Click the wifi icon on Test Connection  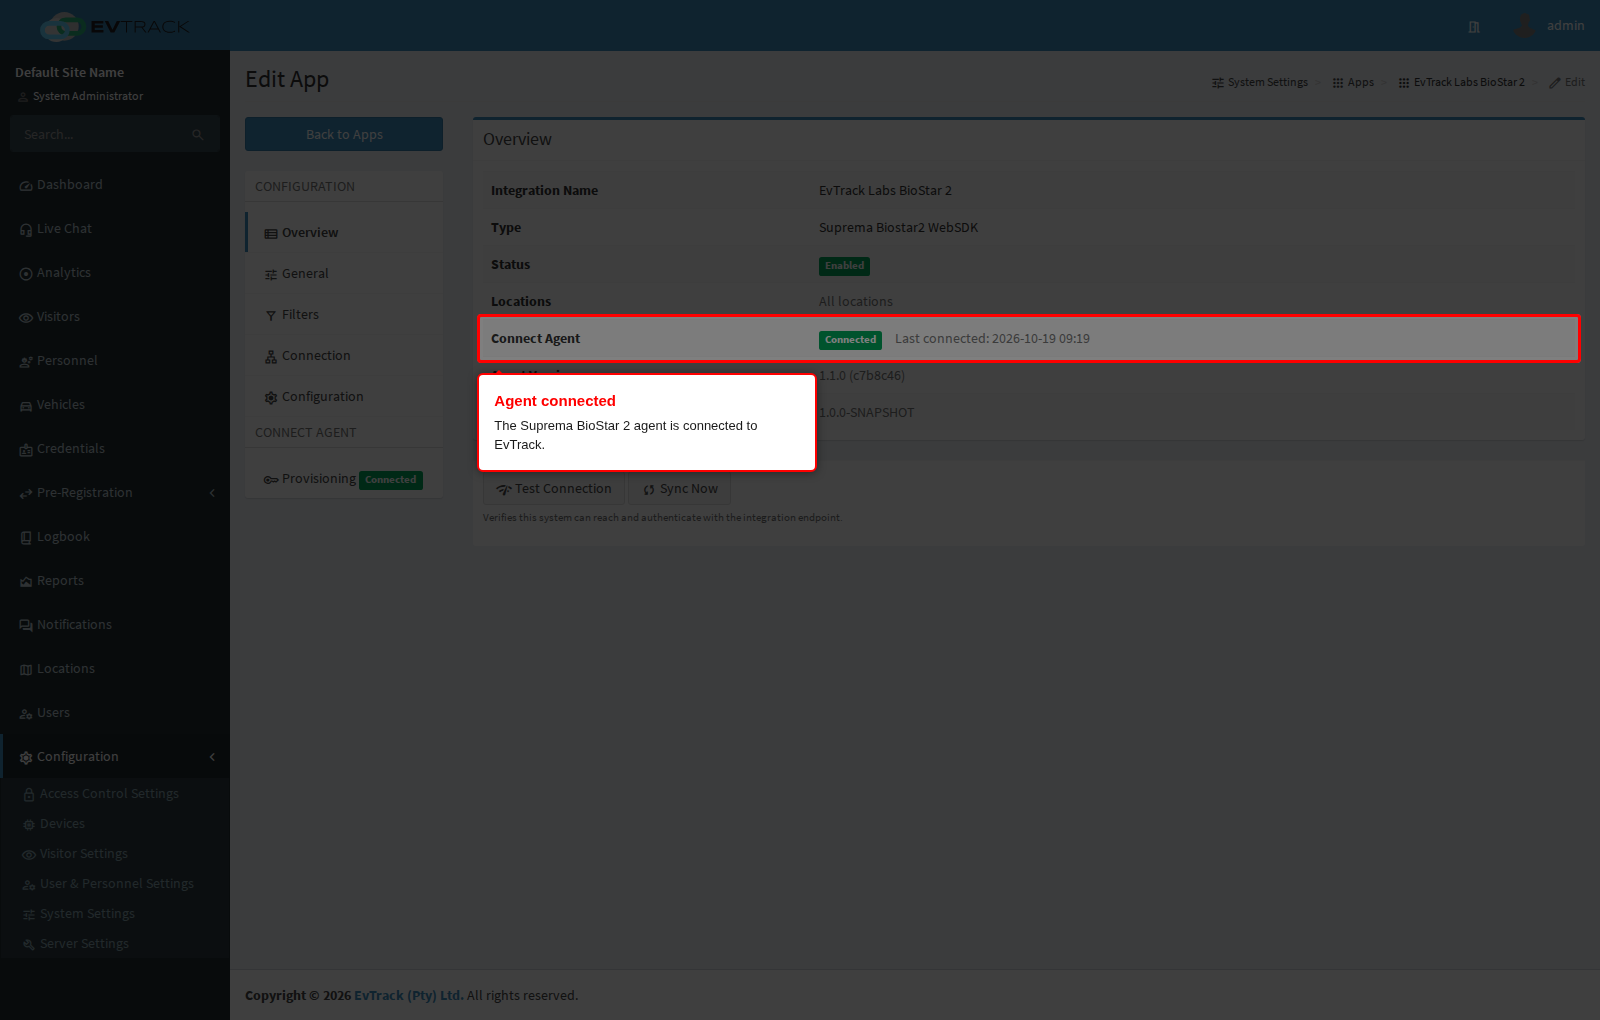pos(504,490)
